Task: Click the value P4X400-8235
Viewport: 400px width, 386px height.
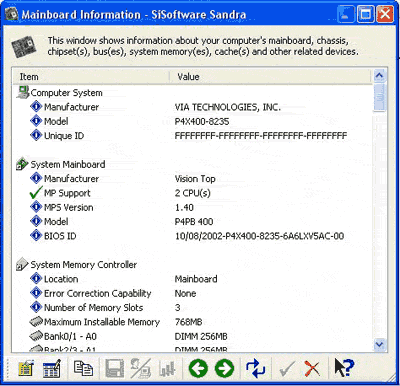Action: click(202, 121)
